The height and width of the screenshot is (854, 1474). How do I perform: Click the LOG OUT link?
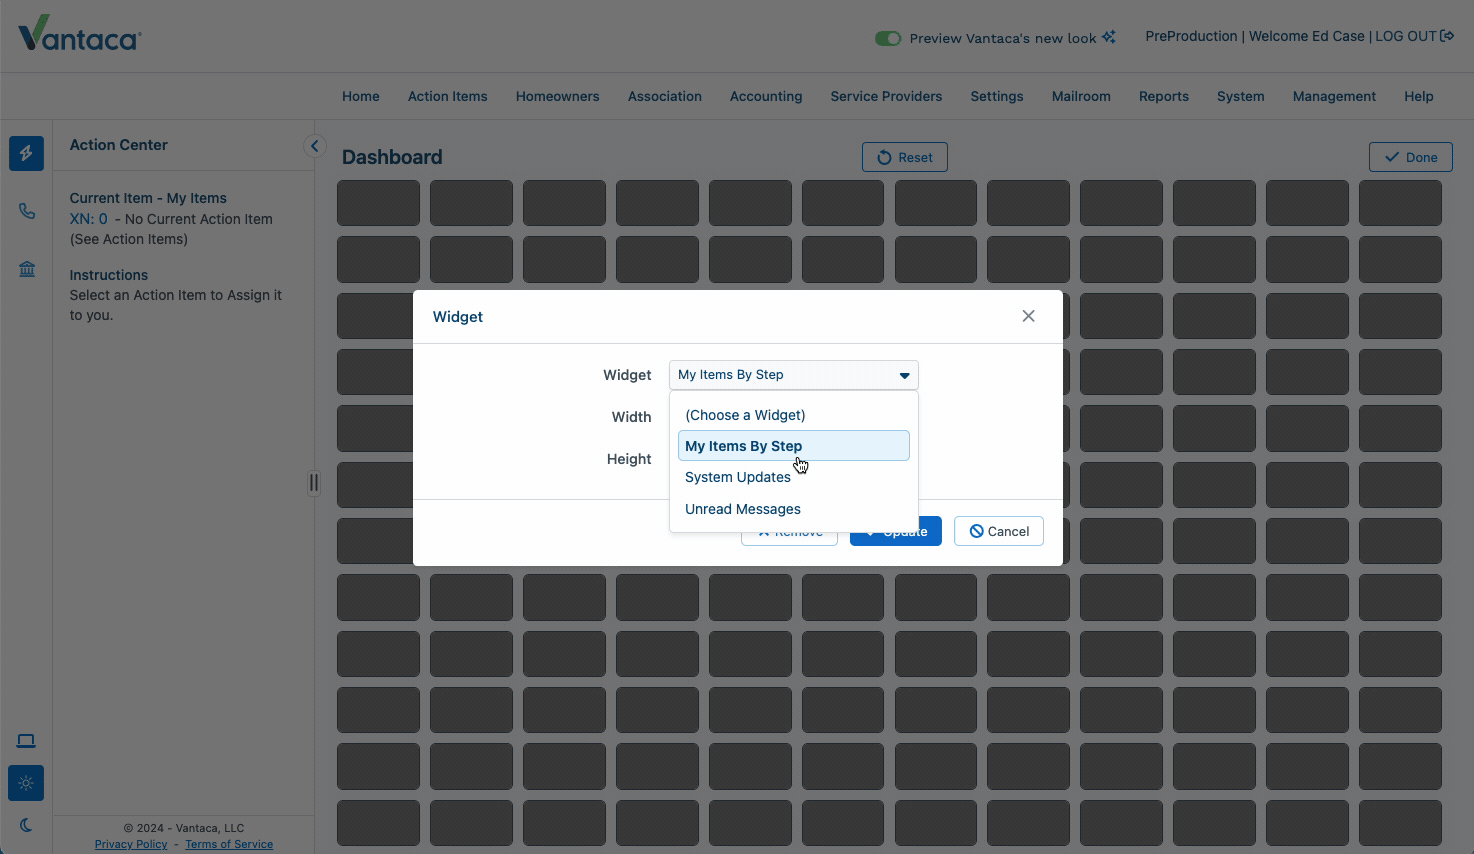[1405, 36]
